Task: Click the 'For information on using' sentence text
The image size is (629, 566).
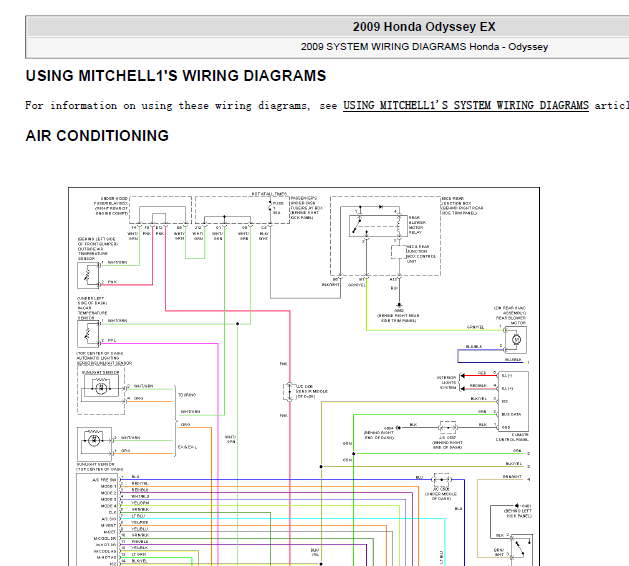Action: click(x=327, y=105)
